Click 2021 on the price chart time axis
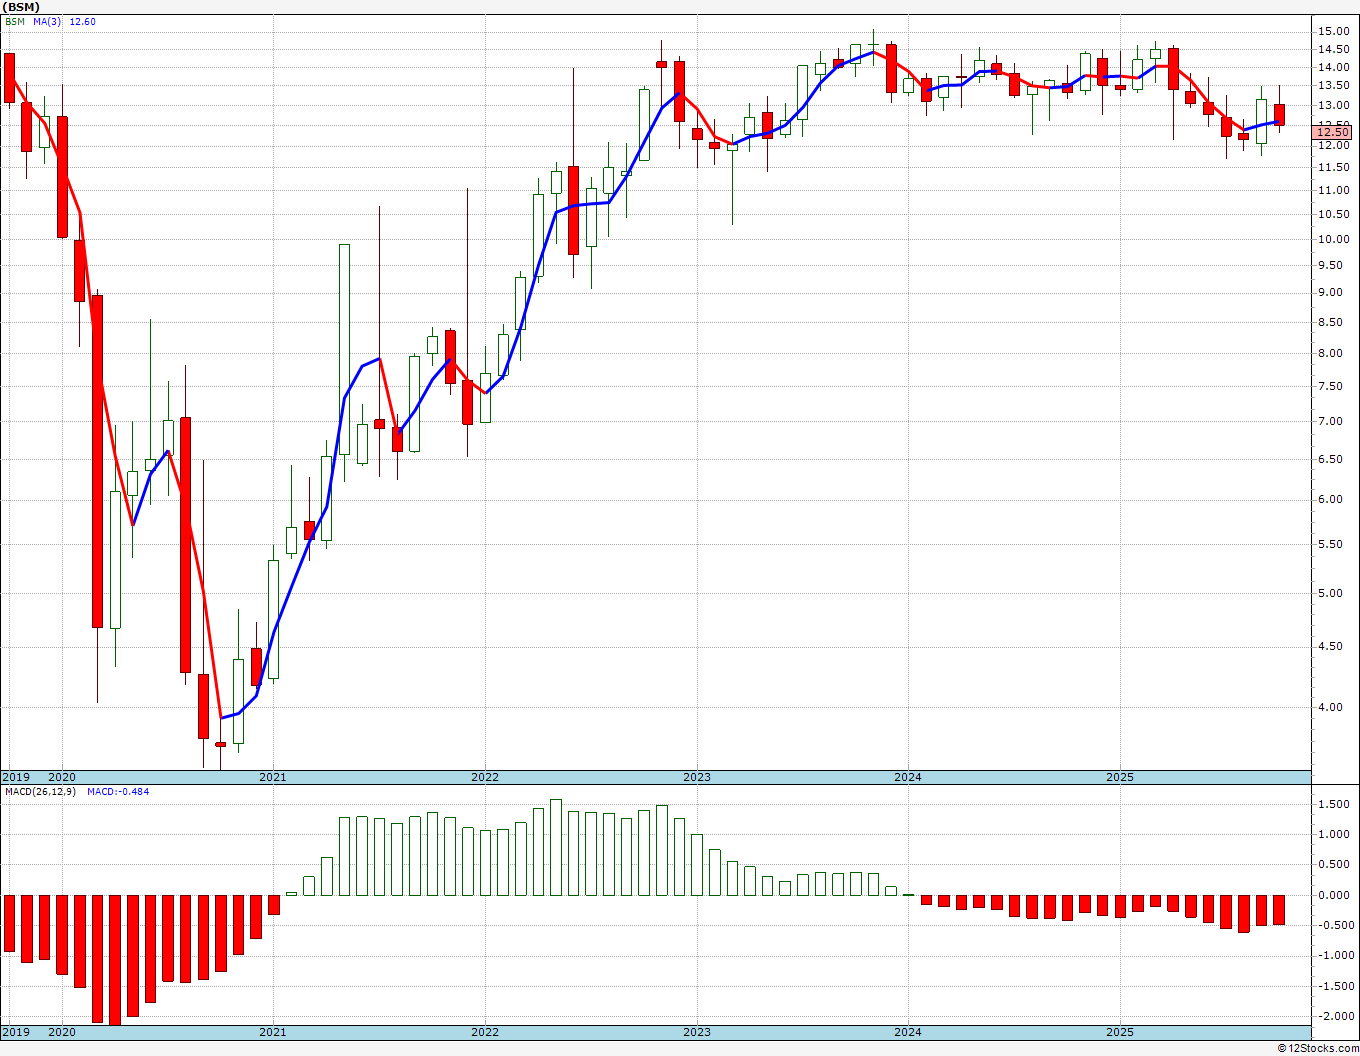1360x1056 pixels. point(273,777)
